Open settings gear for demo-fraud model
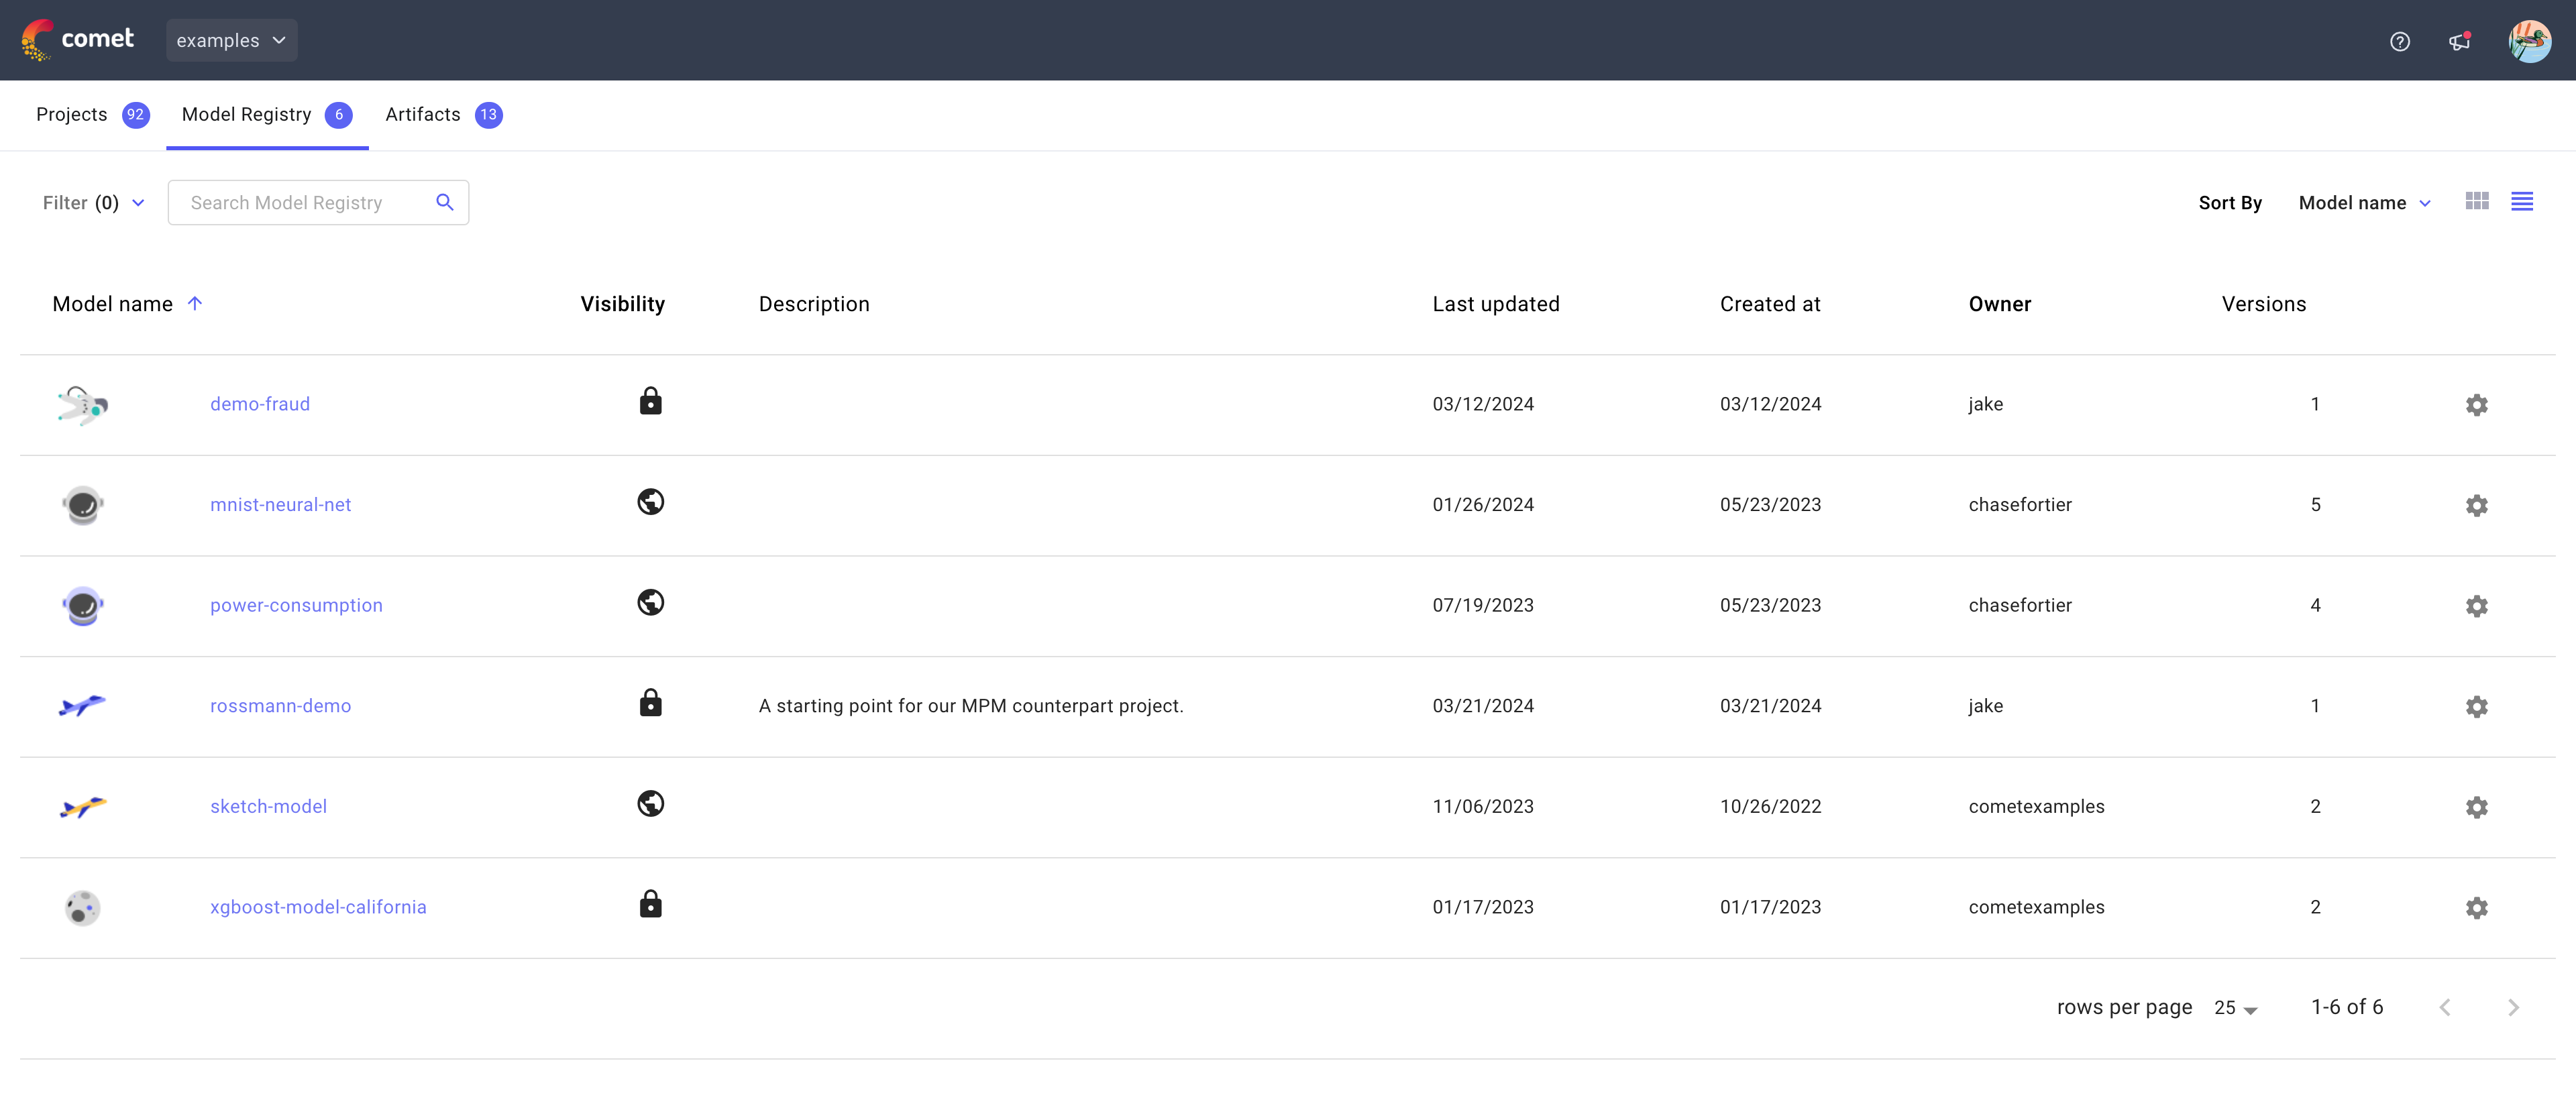Screen dimensions: 2576x1120 click(x=2477, y=405)
